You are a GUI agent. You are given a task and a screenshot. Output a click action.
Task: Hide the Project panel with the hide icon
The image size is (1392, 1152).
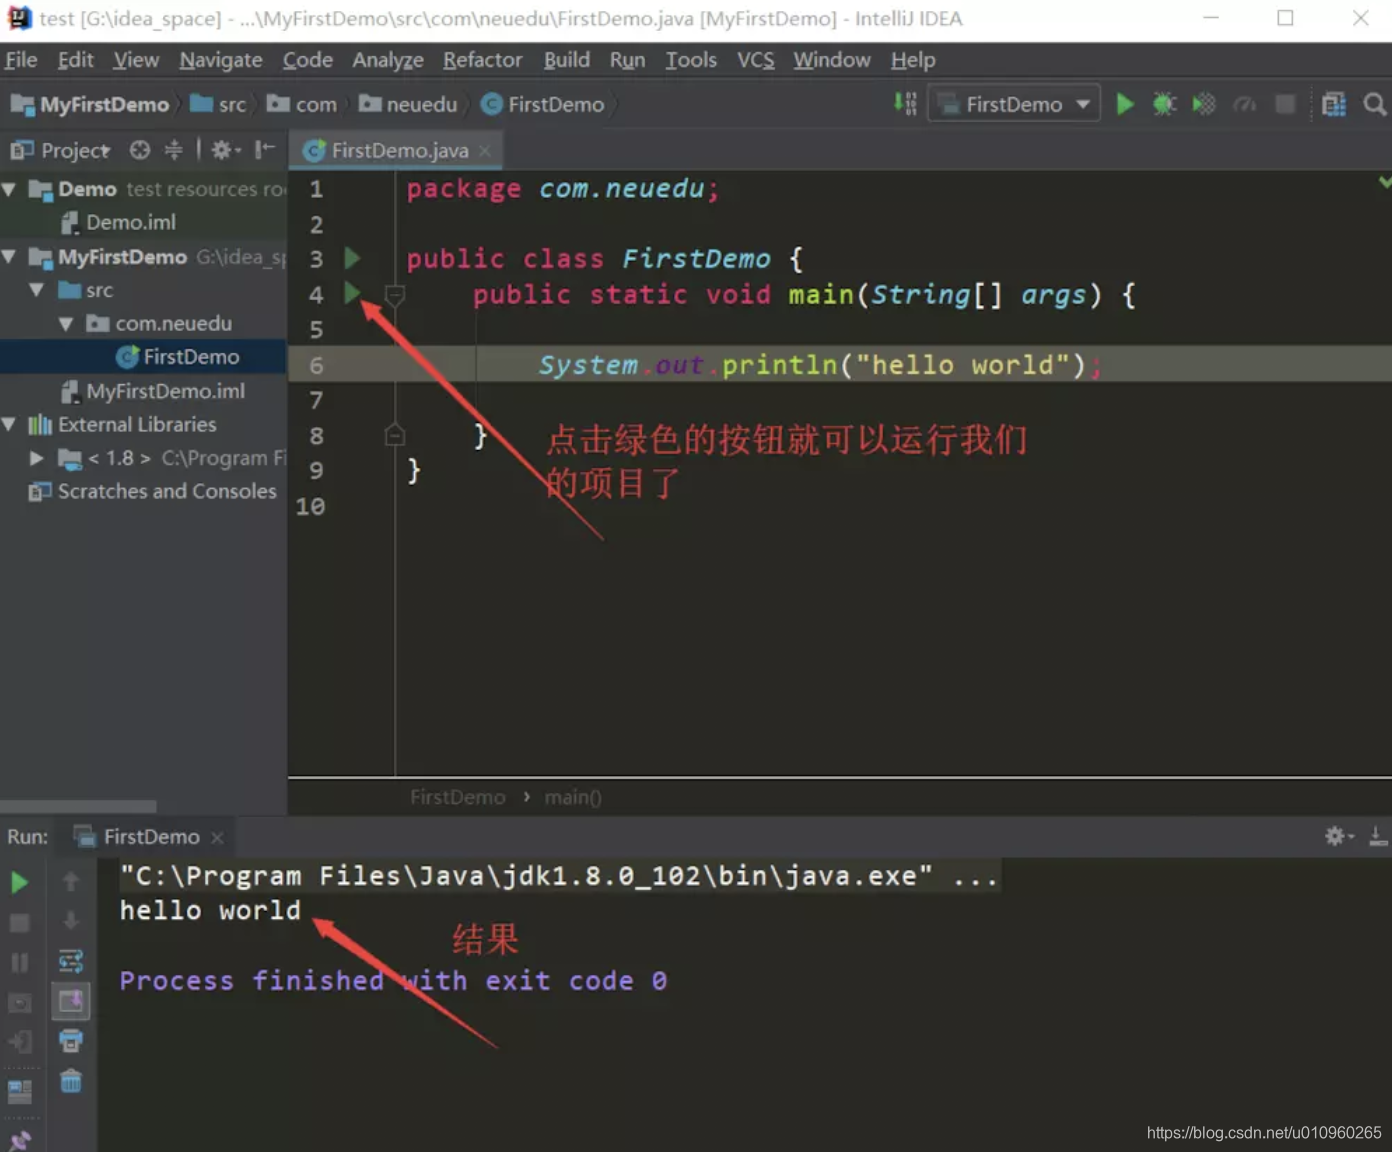[x=264, y=150]
